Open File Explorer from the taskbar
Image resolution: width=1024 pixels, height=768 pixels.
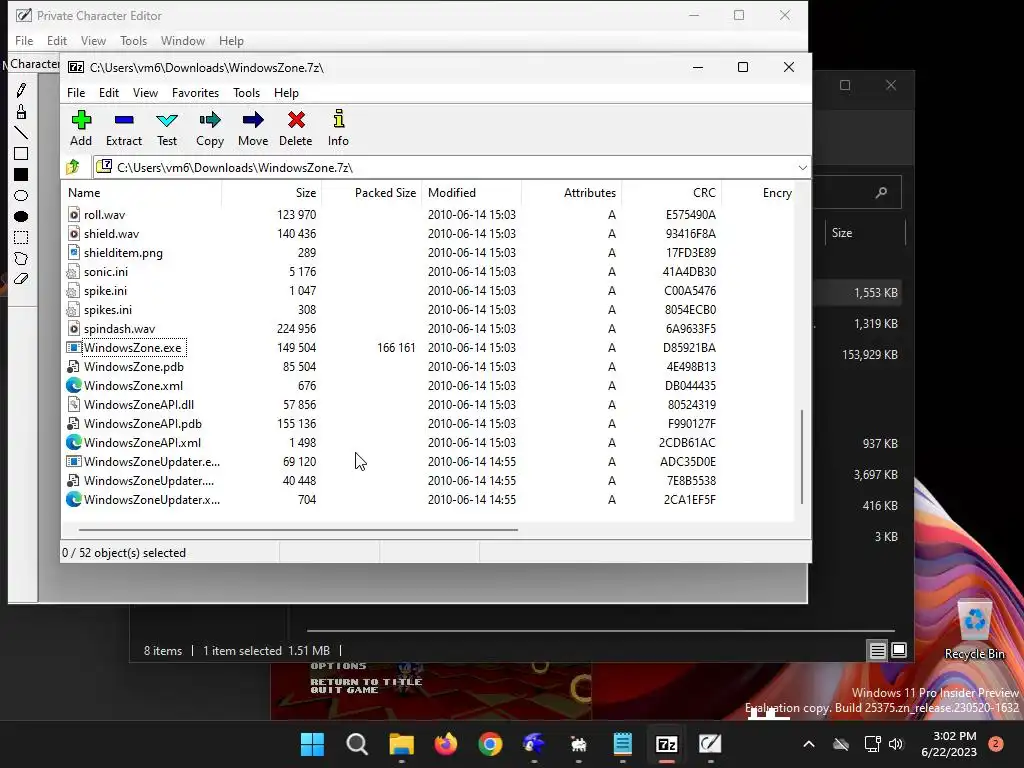coord(401,744)
